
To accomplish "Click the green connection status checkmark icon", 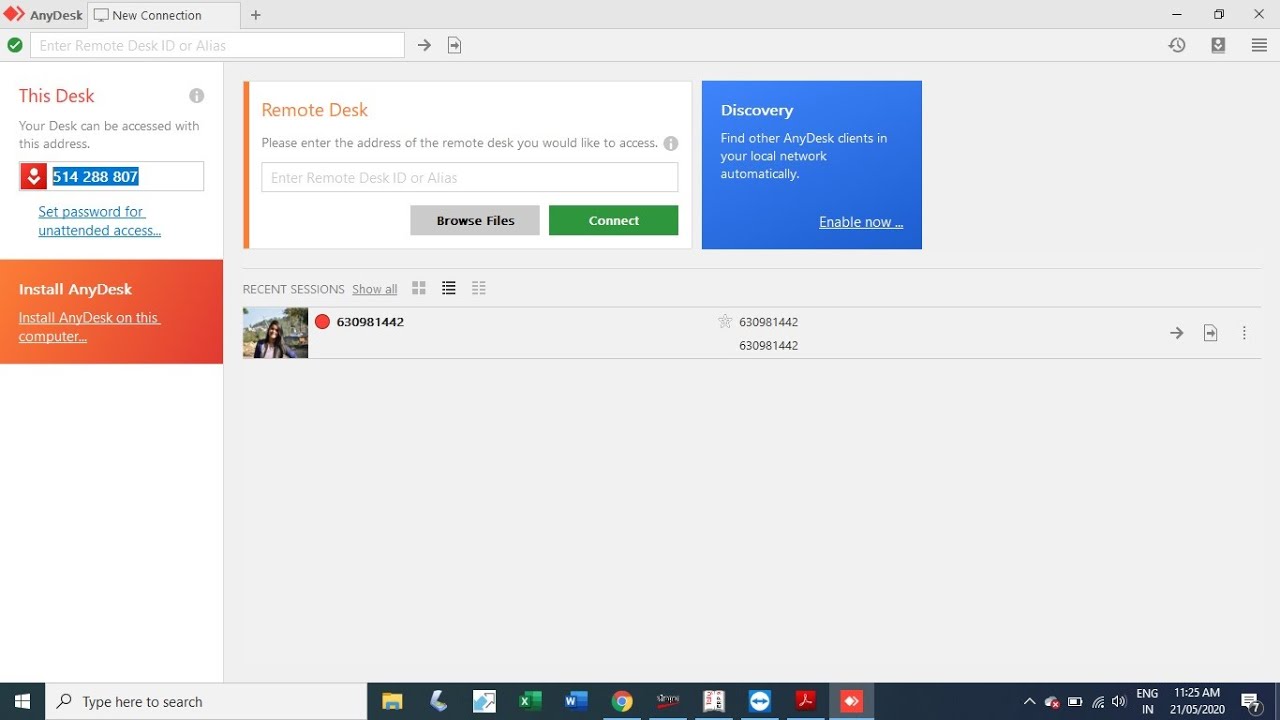I will click(15, 45).
